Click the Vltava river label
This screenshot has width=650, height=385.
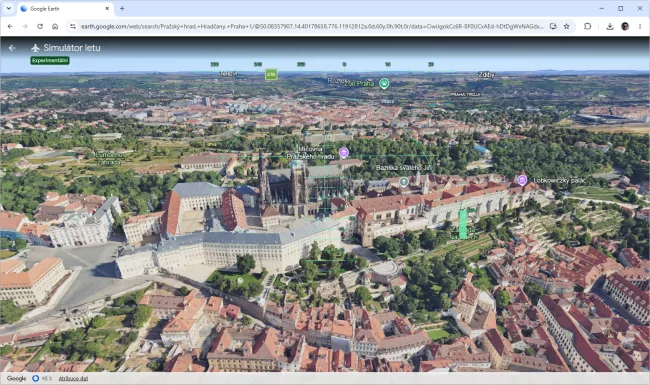click(388, 102)
